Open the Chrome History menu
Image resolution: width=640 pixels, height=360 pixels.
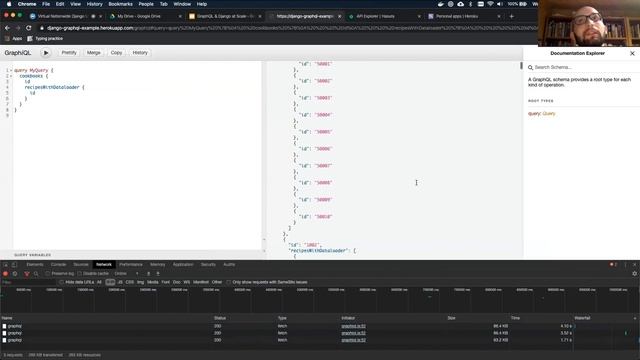point(95,4)
